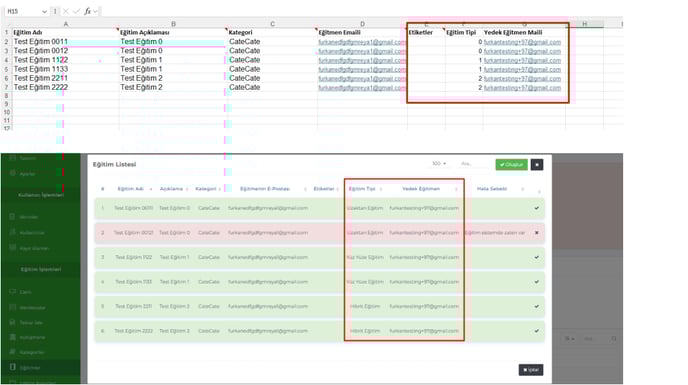Sort by Eğitmenin E-Postası column
Image resolution: width=688 pixels, height=385 pixels.
[x=272, y=189]
